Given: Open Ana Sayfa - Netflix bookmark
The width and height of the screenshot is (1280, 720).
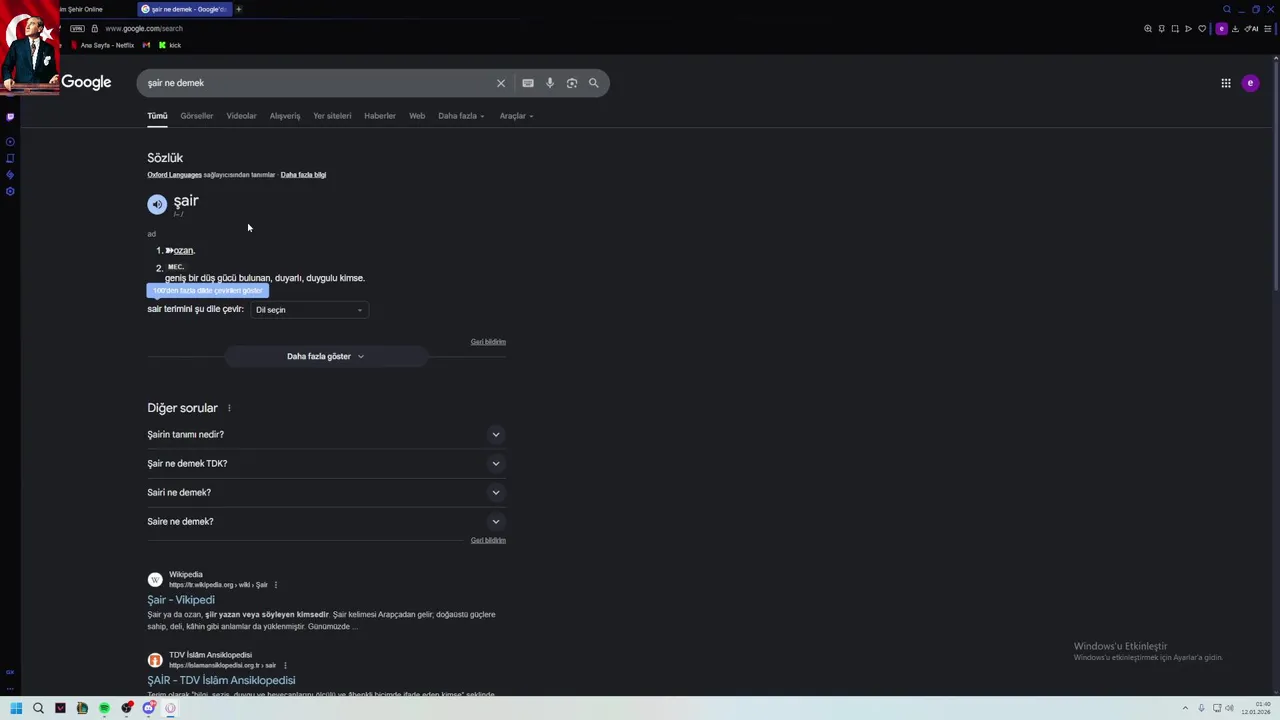Looking at the screenshot, I should click(102, 45).
